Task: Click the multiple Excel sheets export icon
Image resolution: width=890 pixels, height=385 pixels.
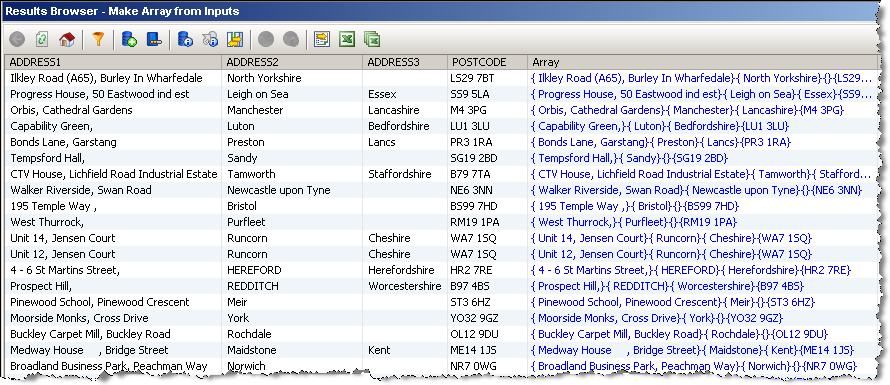Action: click(x=372, y=39)
